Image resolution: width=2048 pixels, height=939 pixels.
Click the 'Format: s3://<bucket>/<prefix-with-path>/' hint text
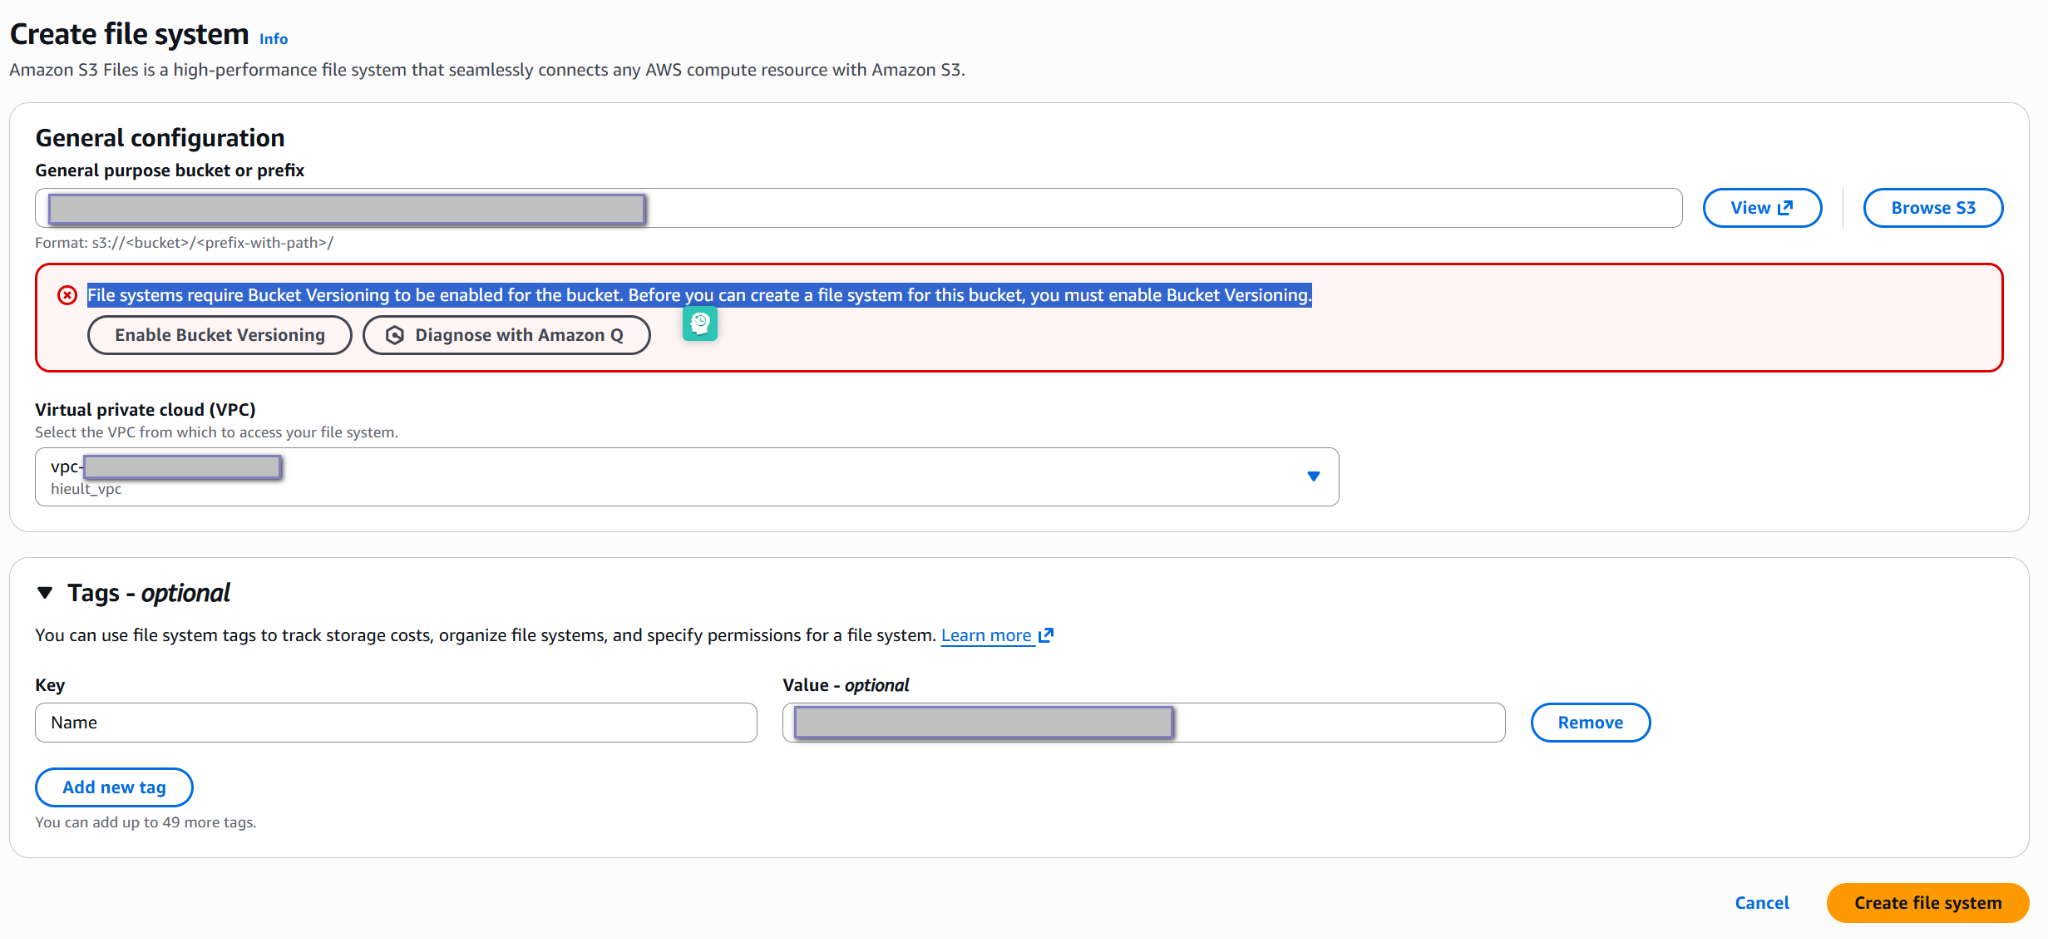184,243
